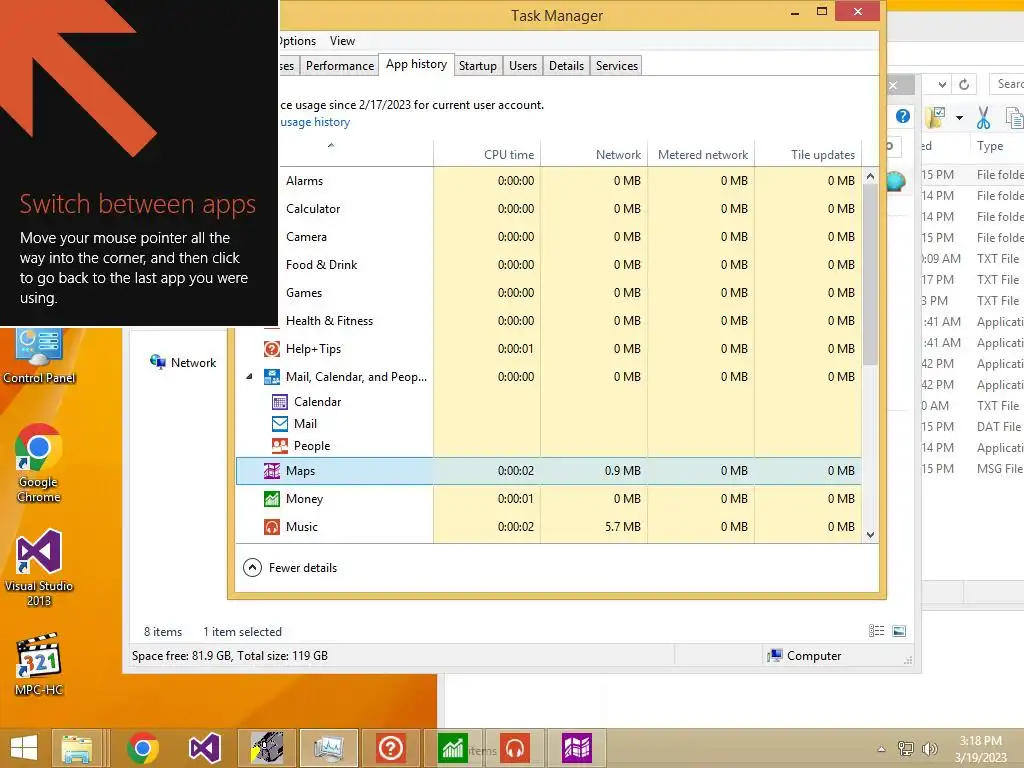Open the Explorer address history dropdown
Viewport: 1024px width, 768px height.
pyautogui.click(x=942, y=84)
